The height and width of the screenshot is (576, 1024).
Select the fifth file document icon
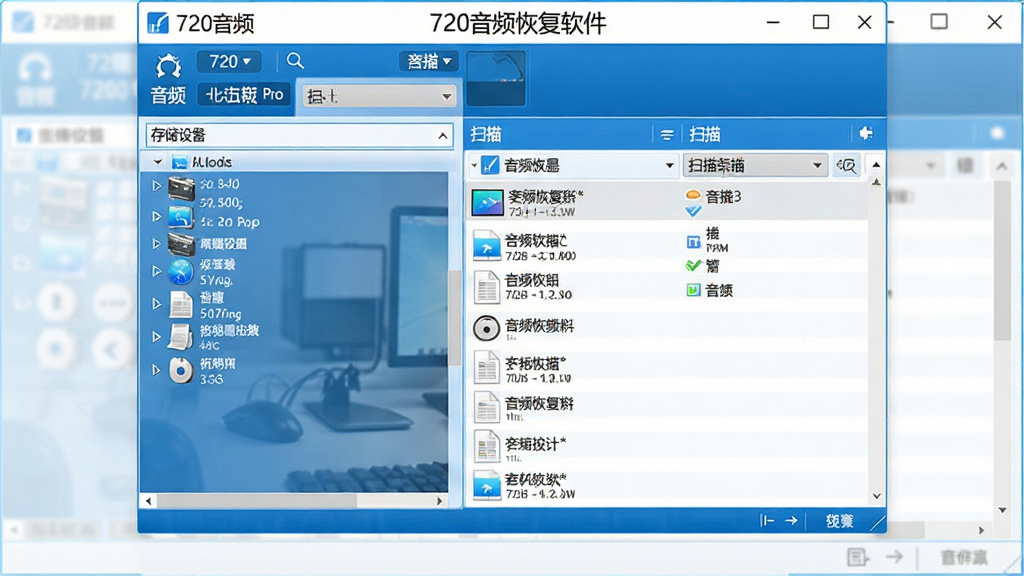(x=487, y=368)
